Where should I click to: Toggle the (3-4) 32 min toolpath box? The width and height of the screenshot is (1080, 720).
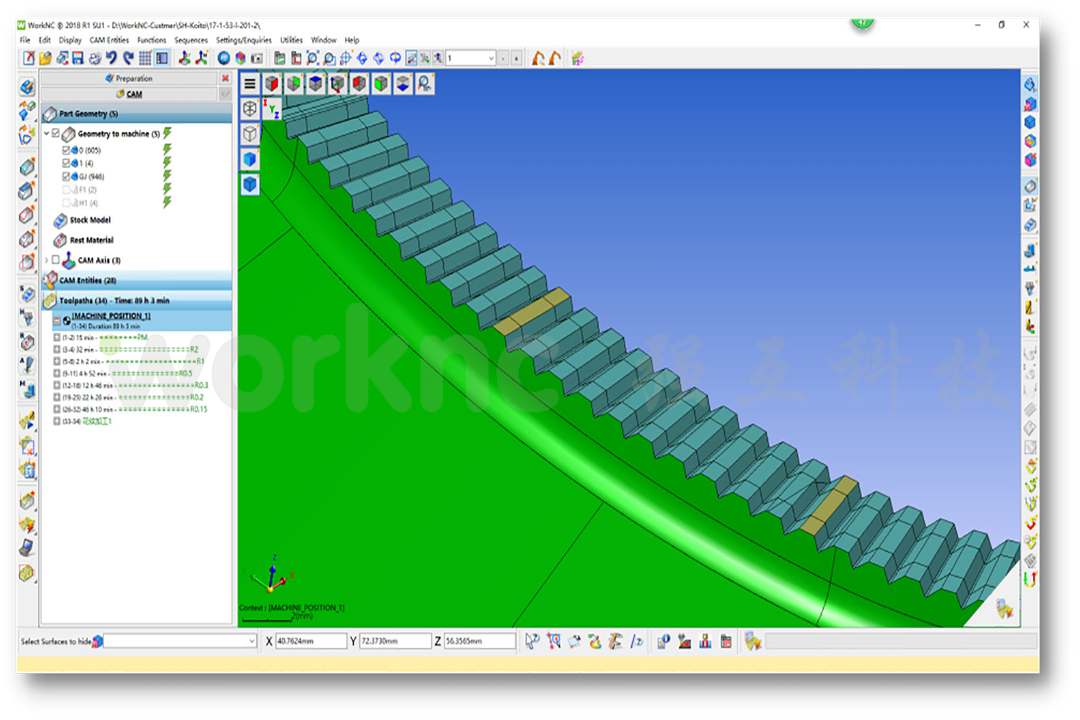(57, 350)
